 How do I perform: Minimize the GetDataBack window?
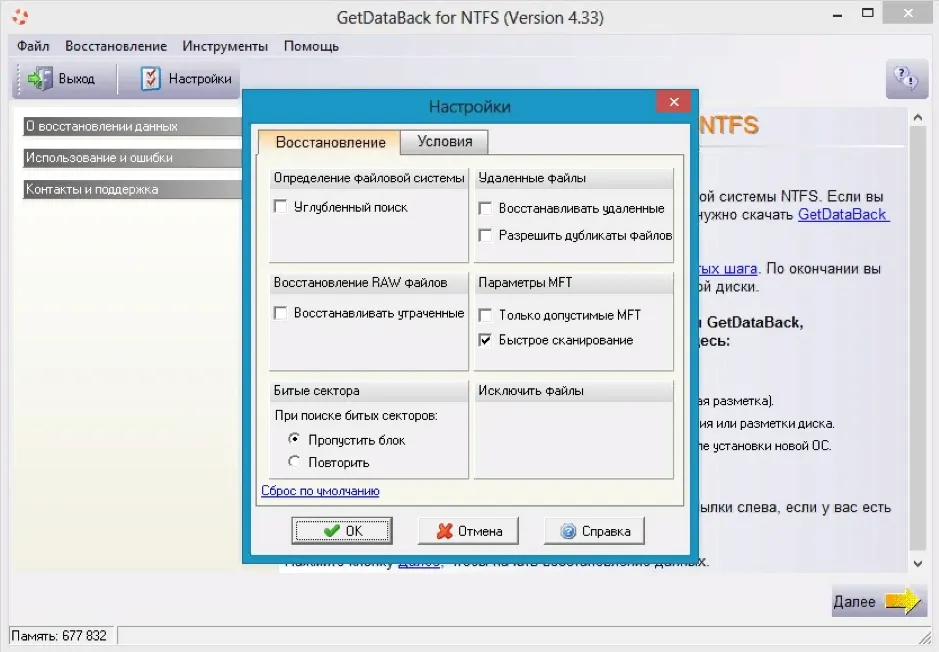coord(838,15)
